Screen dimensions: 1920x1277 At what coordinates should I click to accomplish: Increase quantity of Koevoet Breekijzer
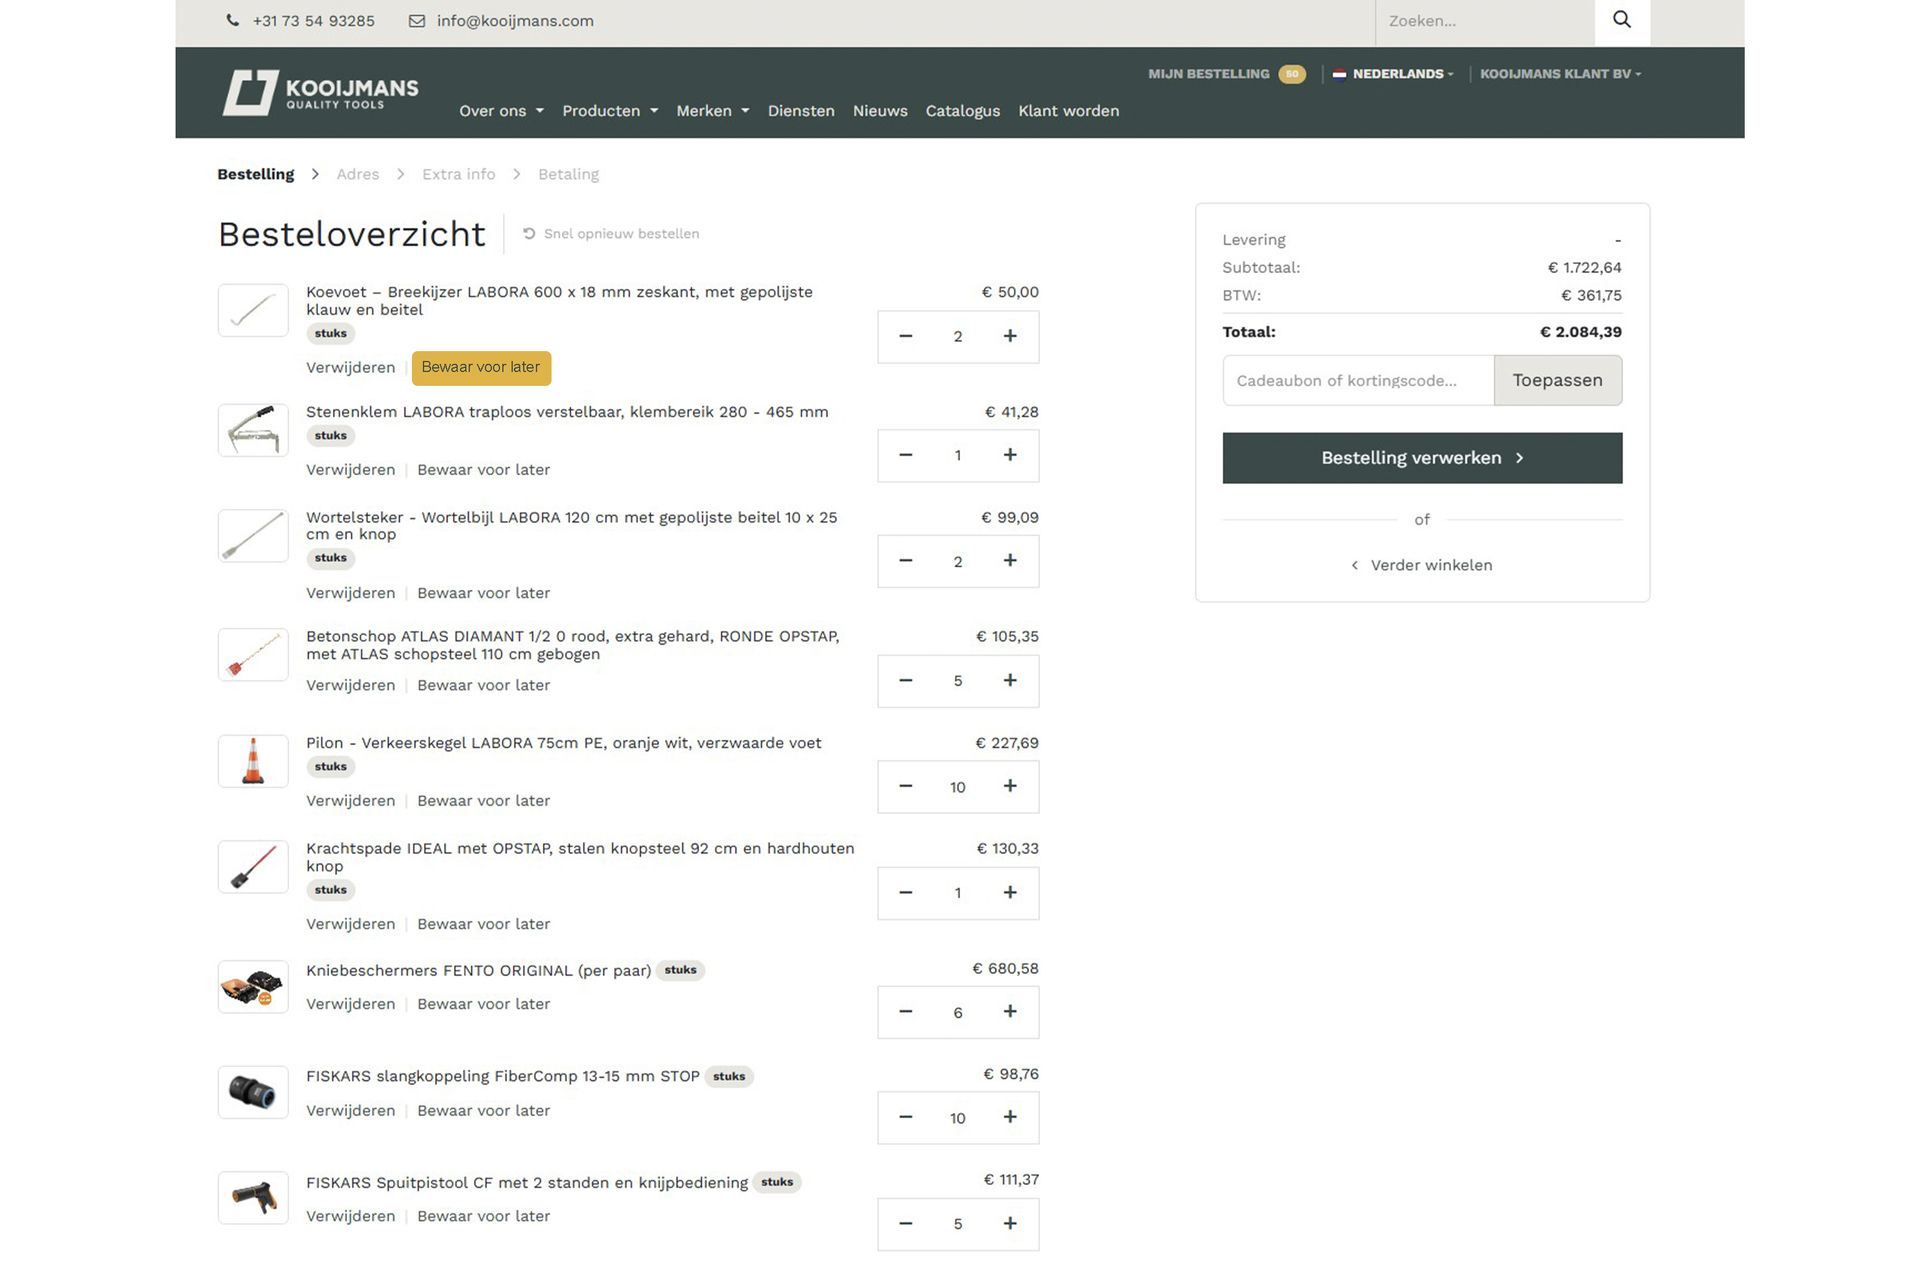[x=1010, y=337]
